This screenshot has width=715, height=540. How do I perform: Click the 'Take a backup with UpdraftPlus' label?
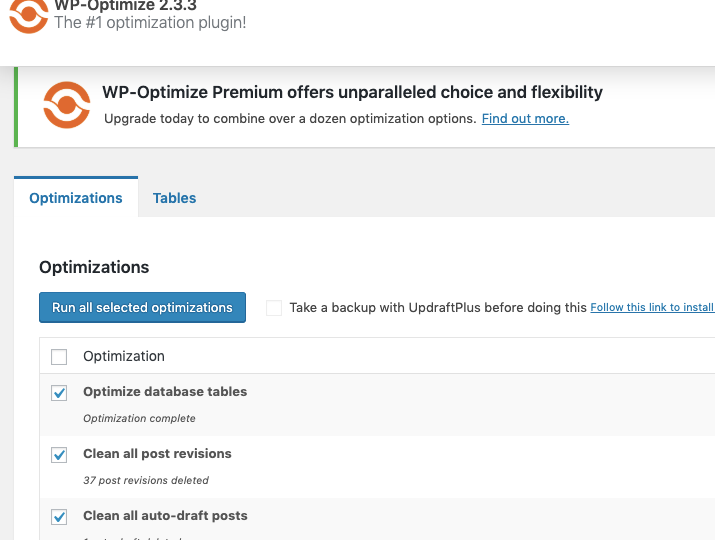pyautogui.click(x=437, y=308)
